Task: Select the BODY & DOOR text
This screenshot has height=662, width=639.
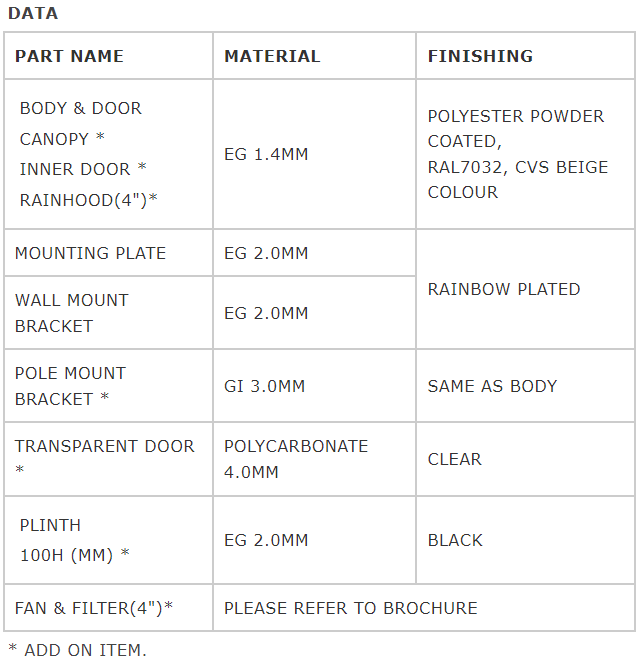Action: point(81,109)
